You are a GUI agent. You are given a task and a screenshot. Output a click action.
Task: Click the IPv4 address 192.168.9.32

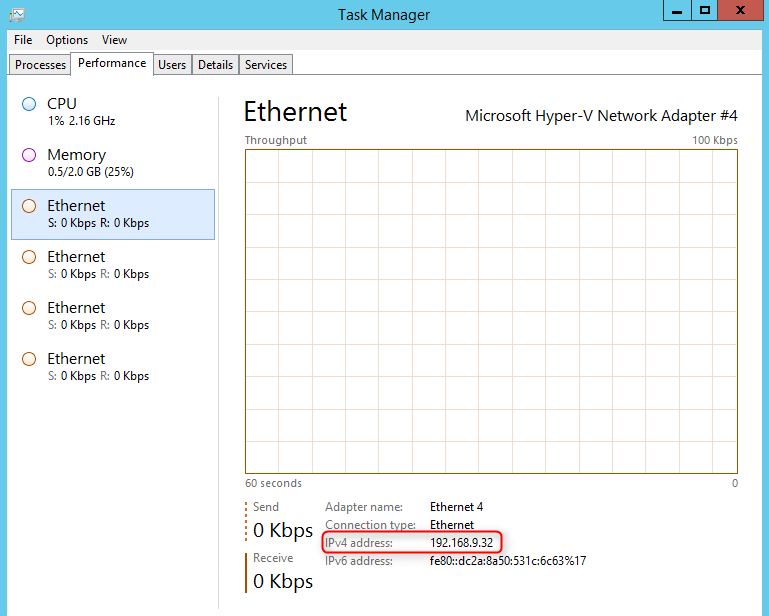pyautogui.click(x=461, y=543)
